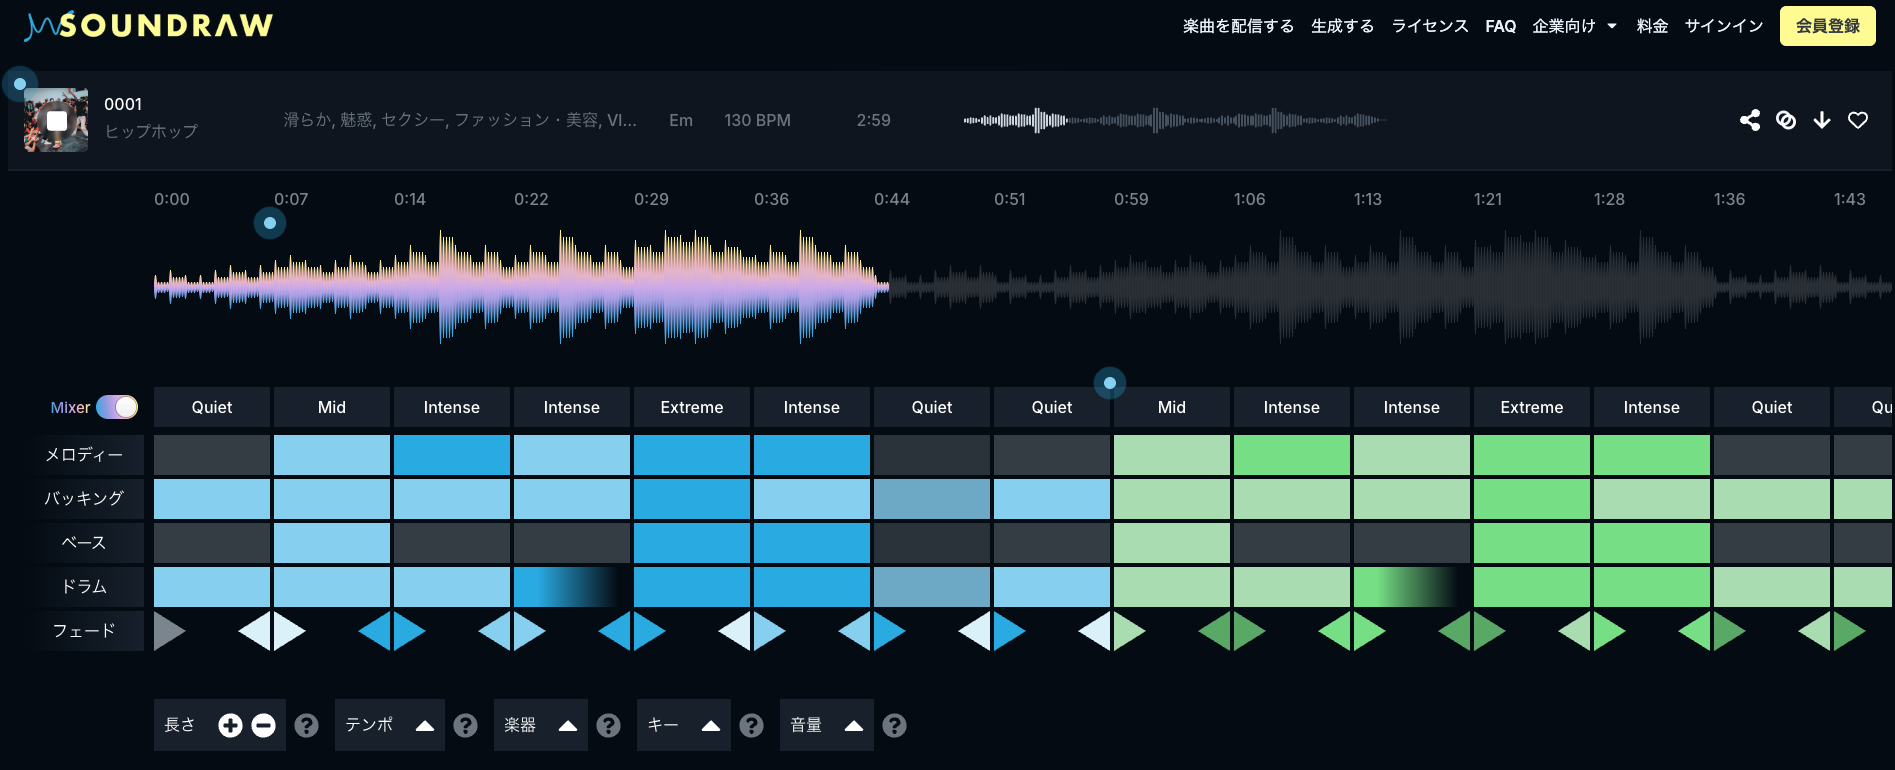
Task: Decrease length with the minus icon
Action: pyautogui.click(x=263, y=726)
